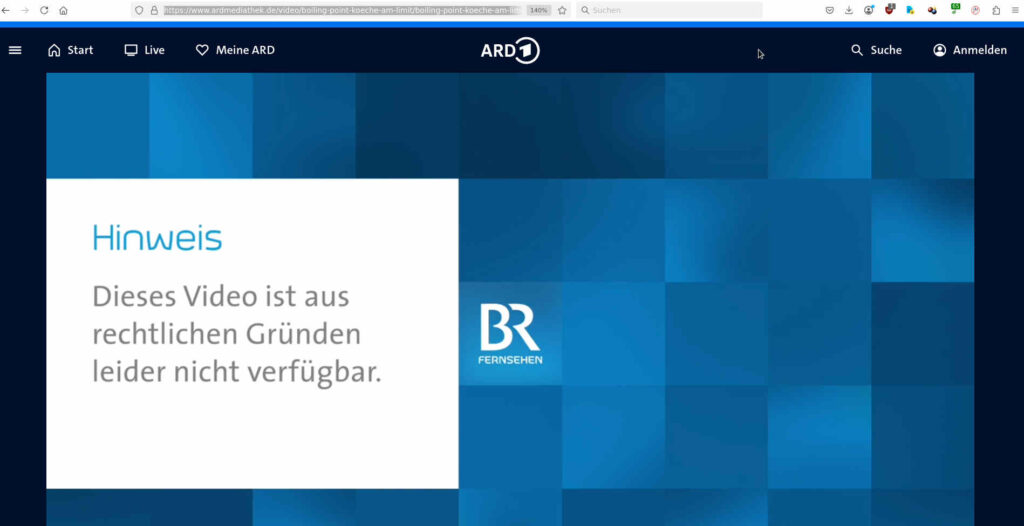Click Anmelden to sign in
The width and height of the screenshot is (1024, 526).
pyautogui.click(x=970, y=50)
